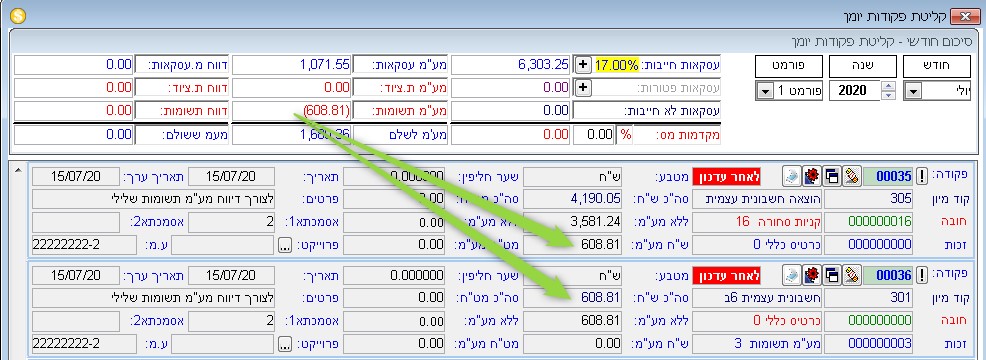Click the gold coin icon in the title bar
Viewport: 986px width, 360px height.
coord(19,16)
